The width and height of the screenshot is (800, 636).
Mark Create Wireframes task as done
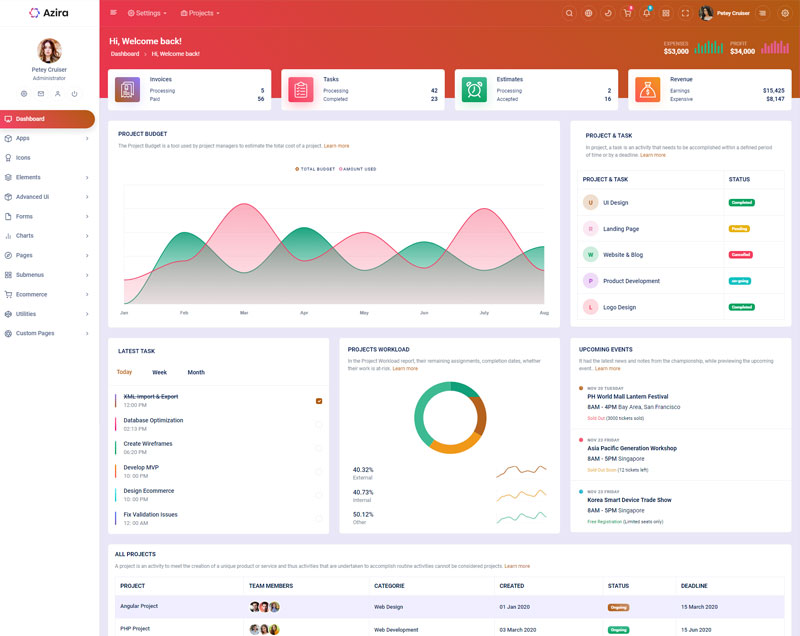click(319, 448)
